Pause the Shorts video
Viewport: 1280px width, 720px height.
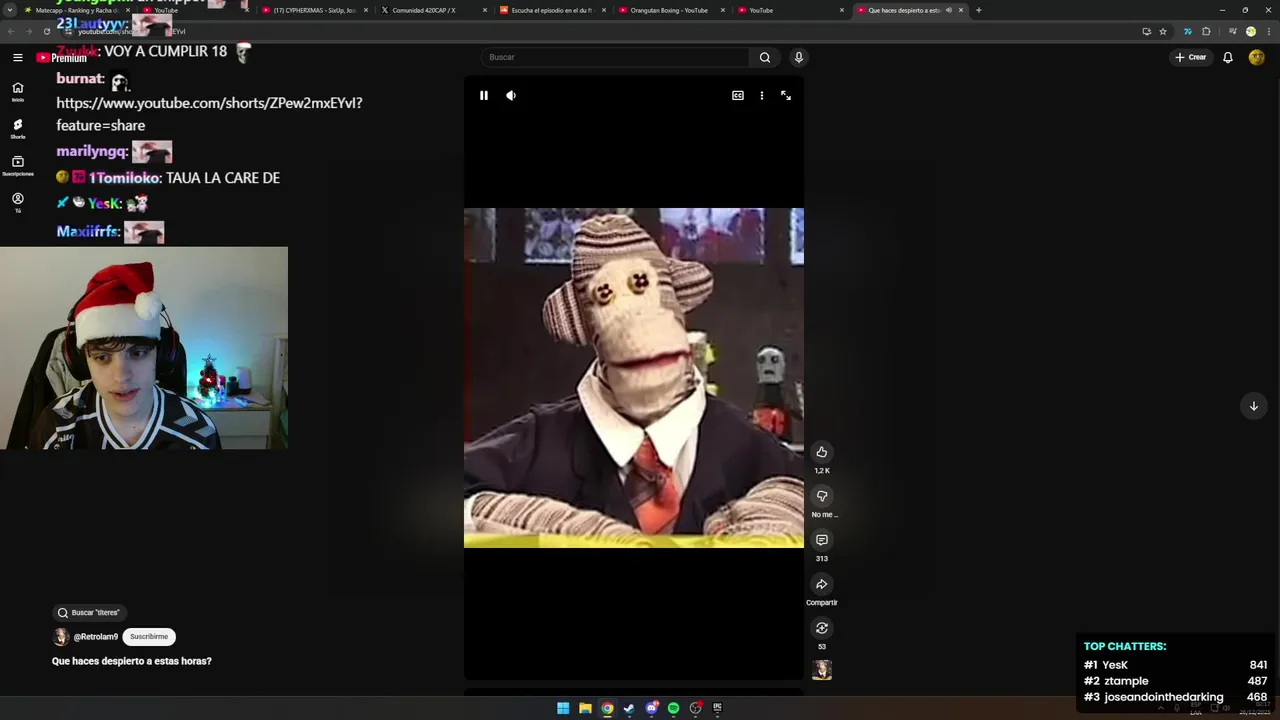pos(484,95)
